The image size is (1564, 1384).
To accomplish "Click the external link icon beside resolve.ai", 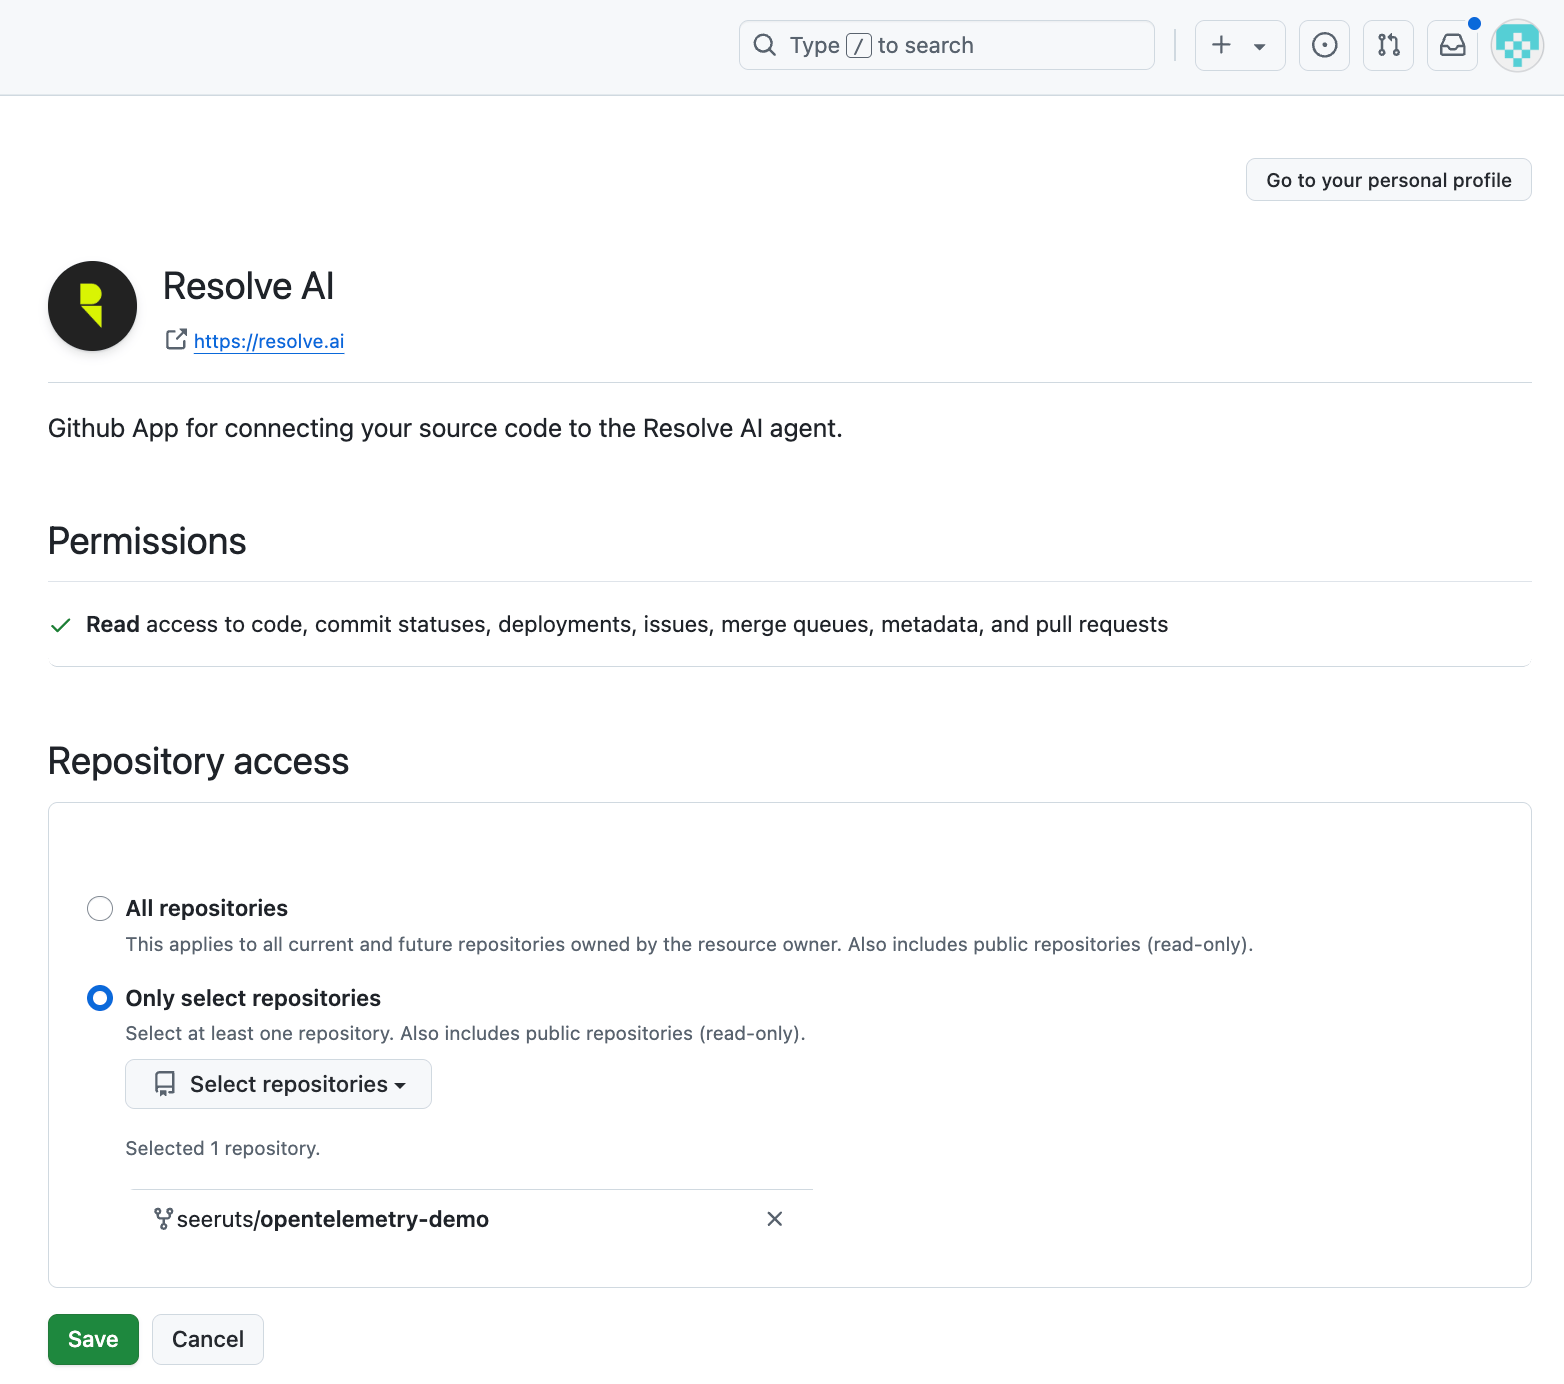I will pyautogui.click(x=176, y=340).
